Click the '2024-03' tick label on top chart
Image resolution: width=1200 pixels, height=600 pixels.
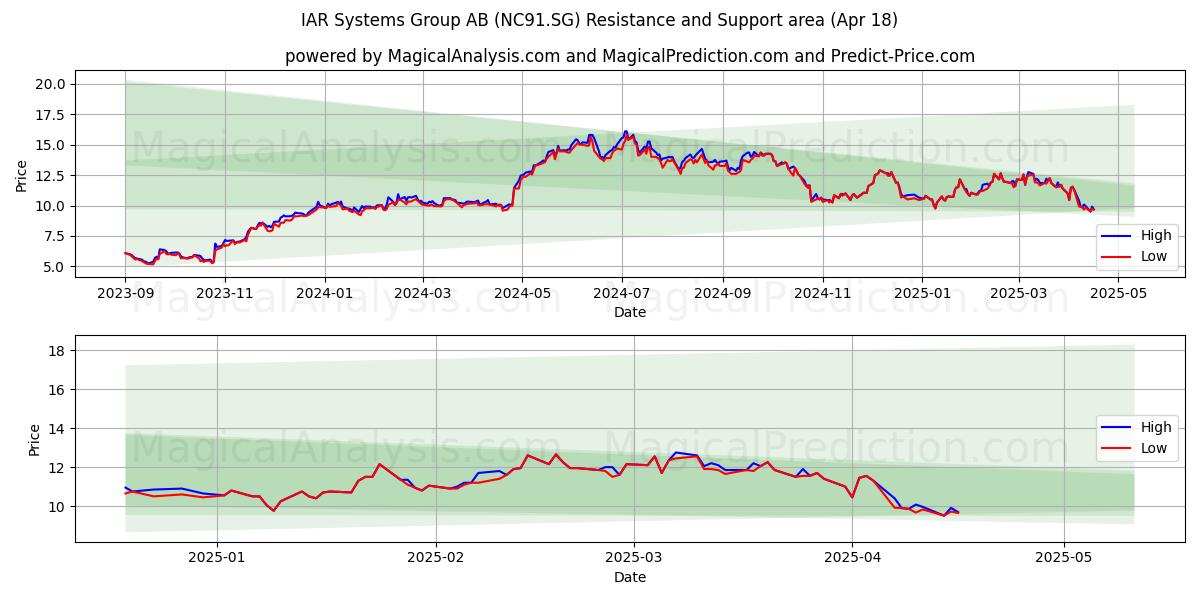(422, 295)
